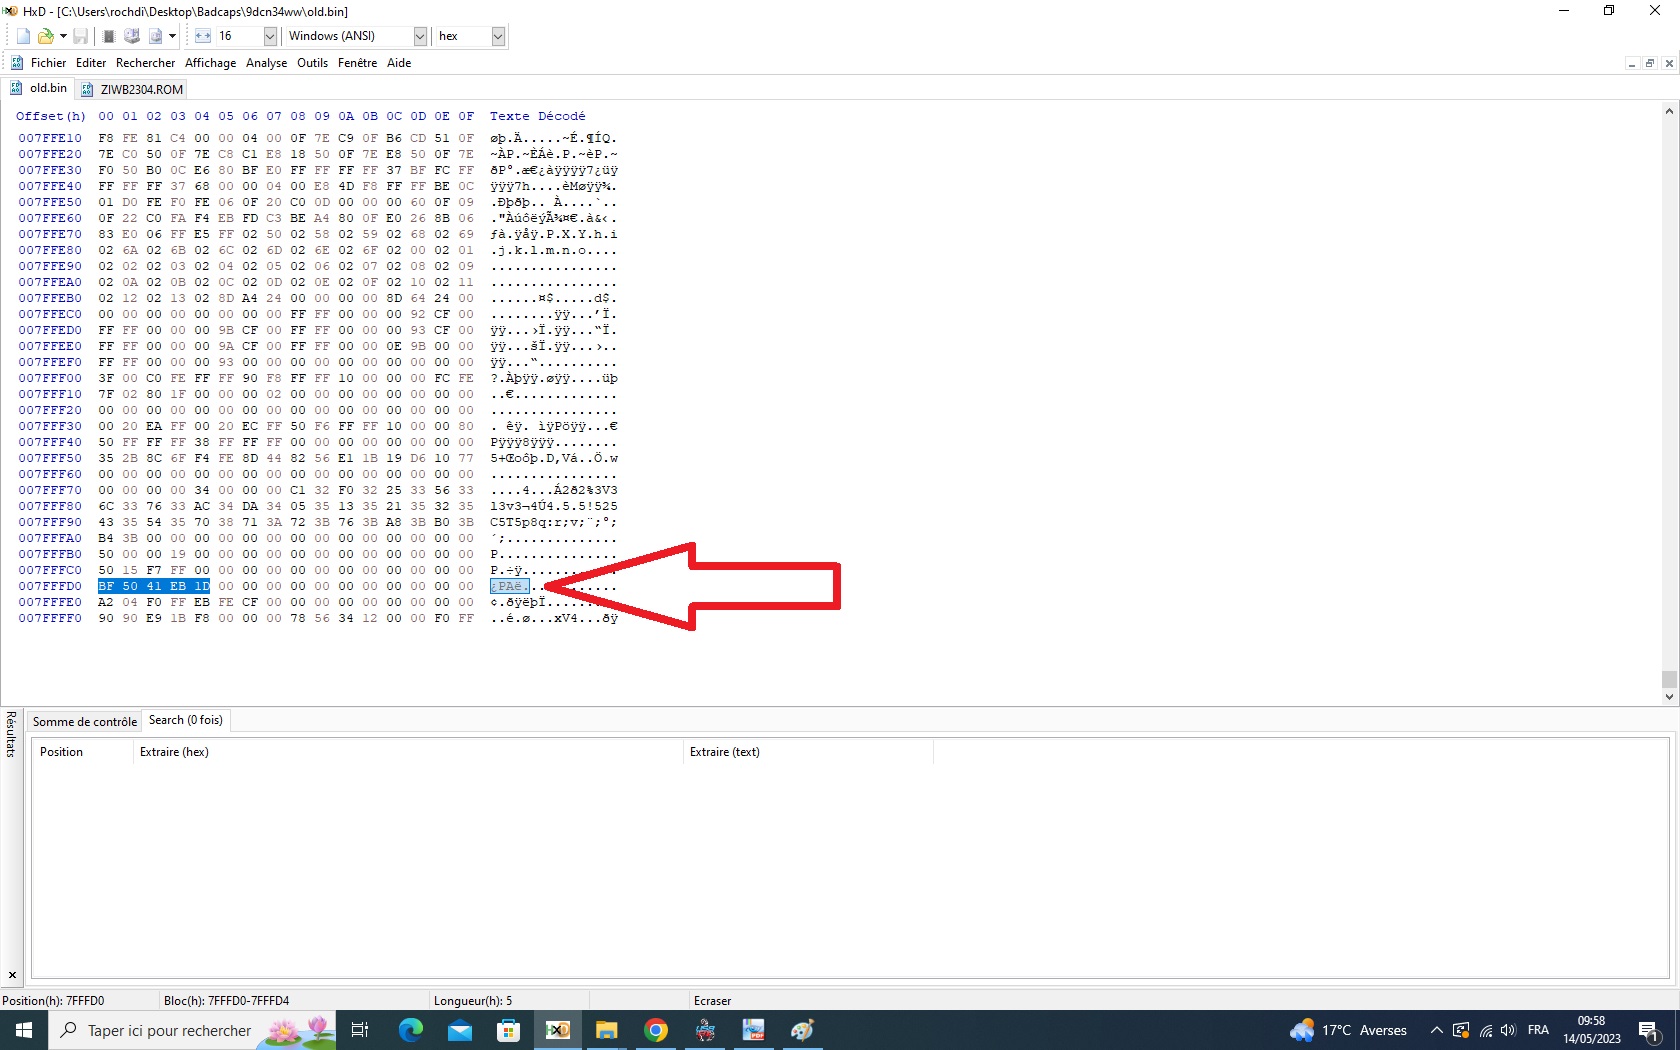This screenshot has width=1680, height=1050.
Task: Click the Offset(h) column header
Action: [x=51, y=116]
